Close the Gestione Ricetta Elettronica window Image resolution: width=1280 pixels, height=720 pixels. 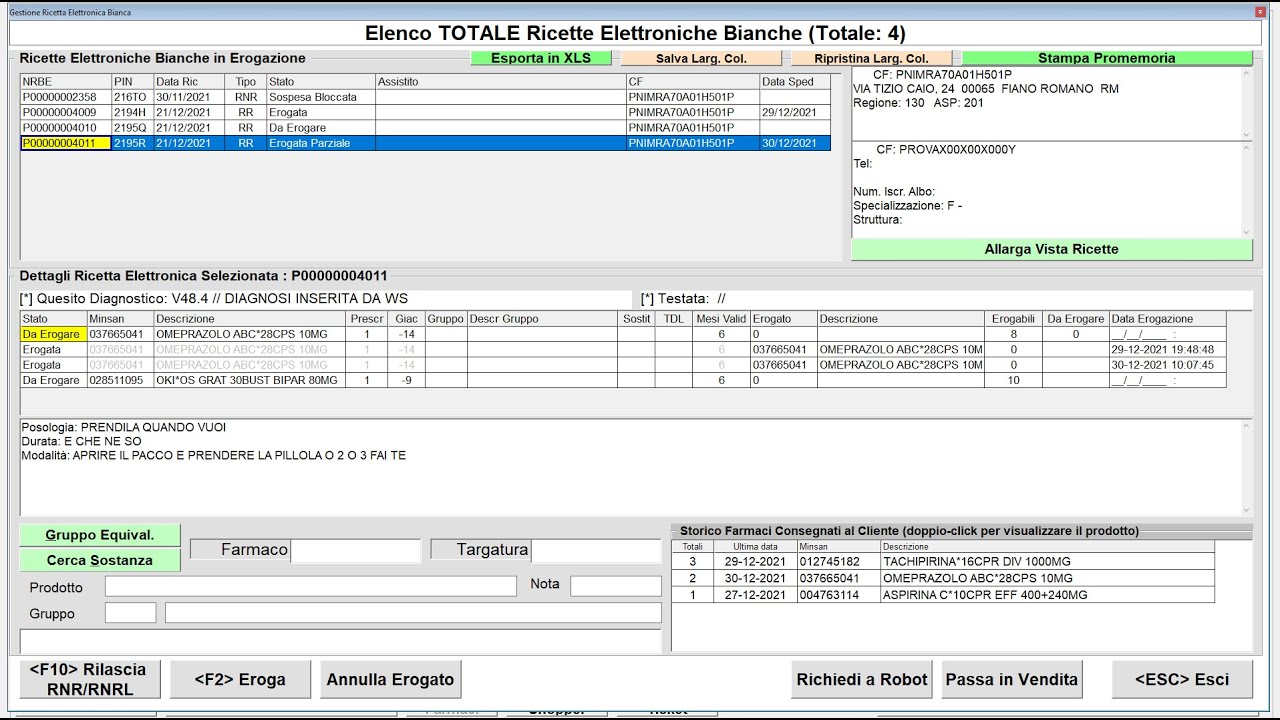click(1258, 12)
